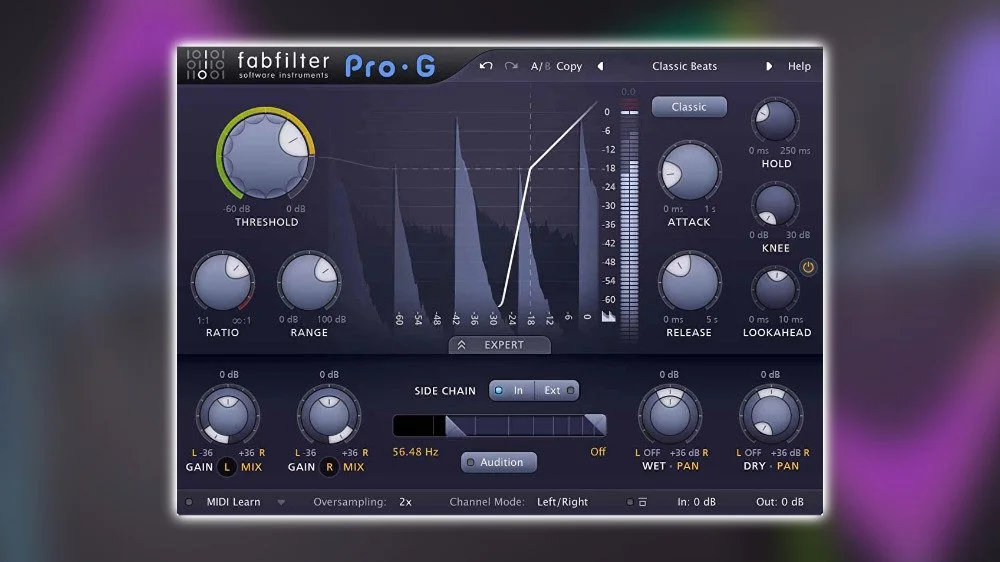Click the redo arrow icon
The height and width of the screenshot is (562, 1000).
(x=511, y=66)
